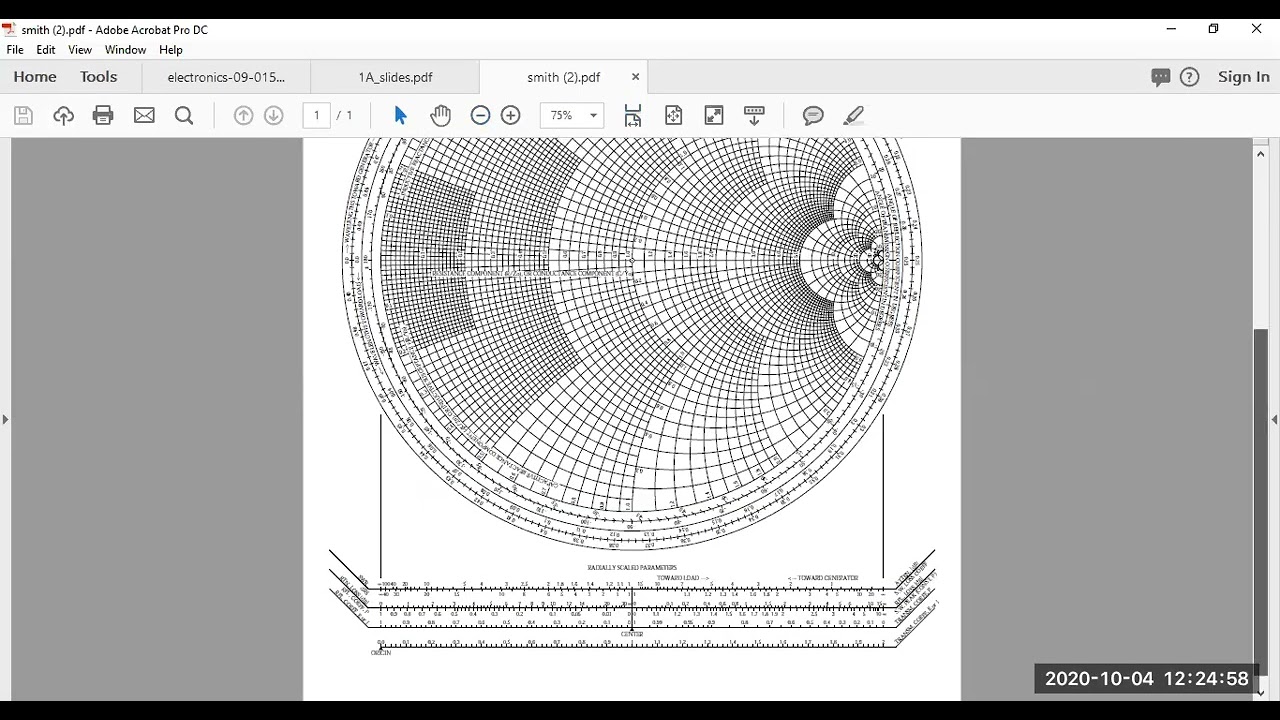
Task: Click the page number input field
Action: [x=317, y=116]
